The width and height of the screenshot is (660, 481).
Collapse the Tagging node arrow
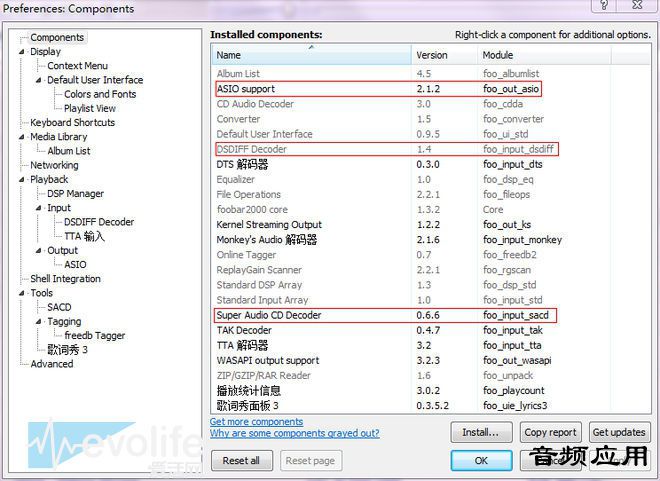(38, 322)
